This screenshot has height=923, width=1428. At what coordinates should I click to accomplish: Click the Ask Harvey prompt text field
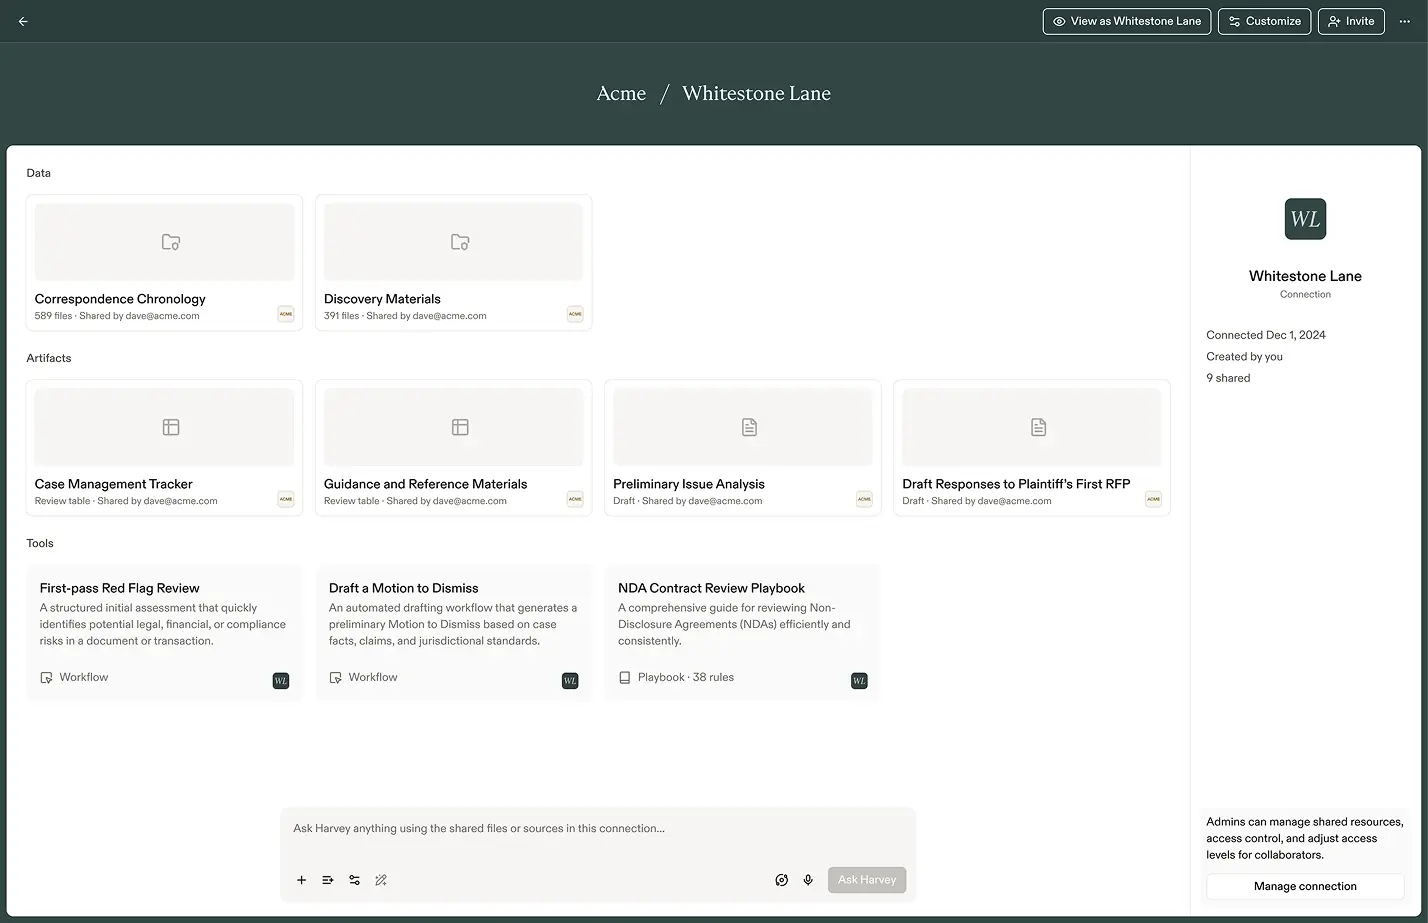coord(598,829)
